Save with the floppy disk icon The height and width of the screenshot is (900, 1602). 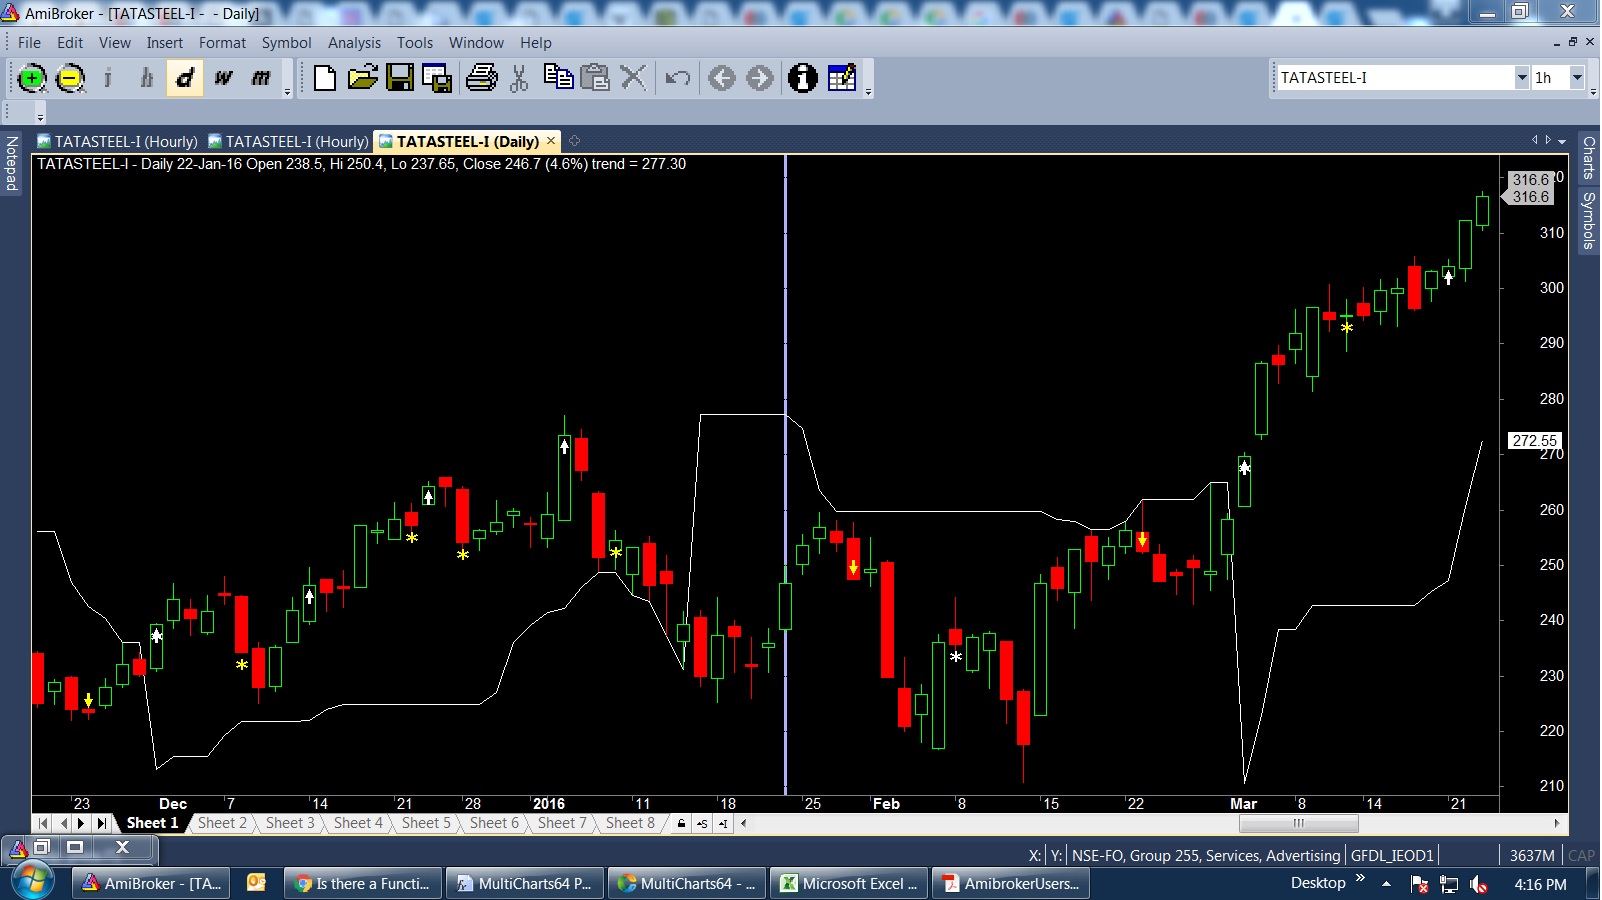(400, 78)
